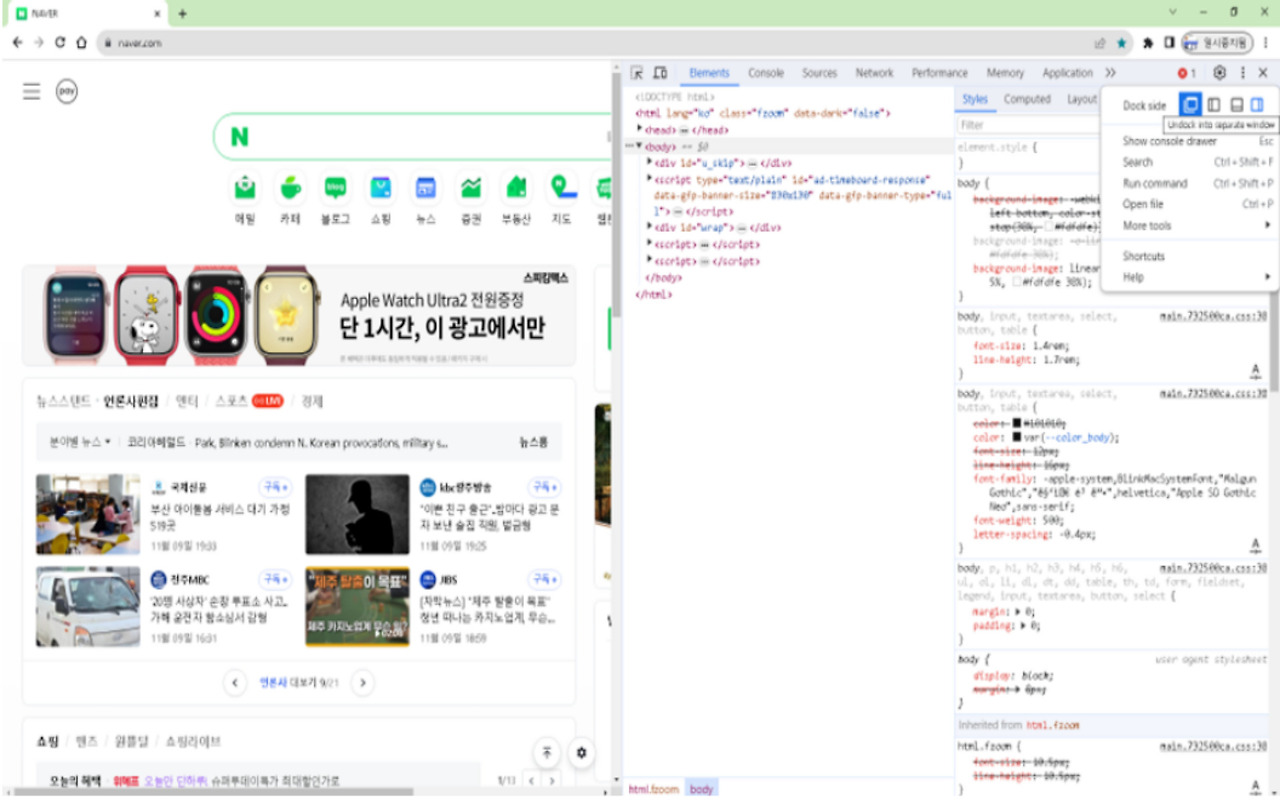Click the red error count indicator
This screenshot has height=800, width=1280.
tap(1186, 73)
